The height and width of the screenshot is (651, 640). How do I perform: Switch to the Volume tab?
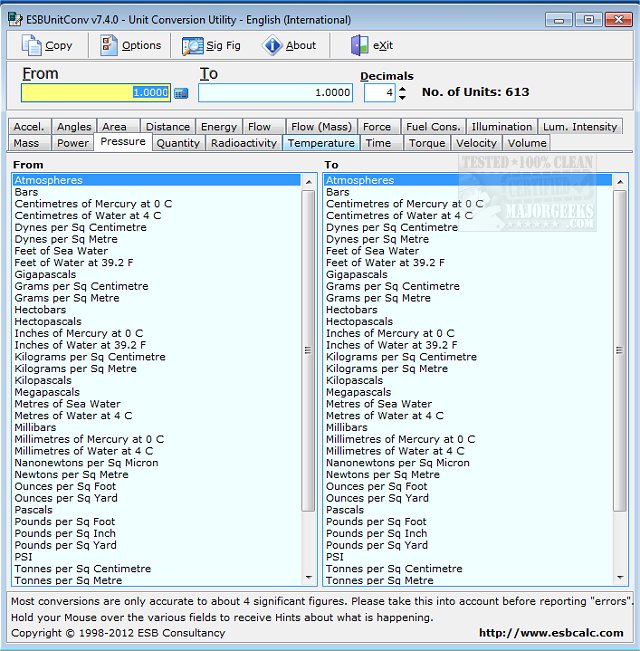pos(527,143)
